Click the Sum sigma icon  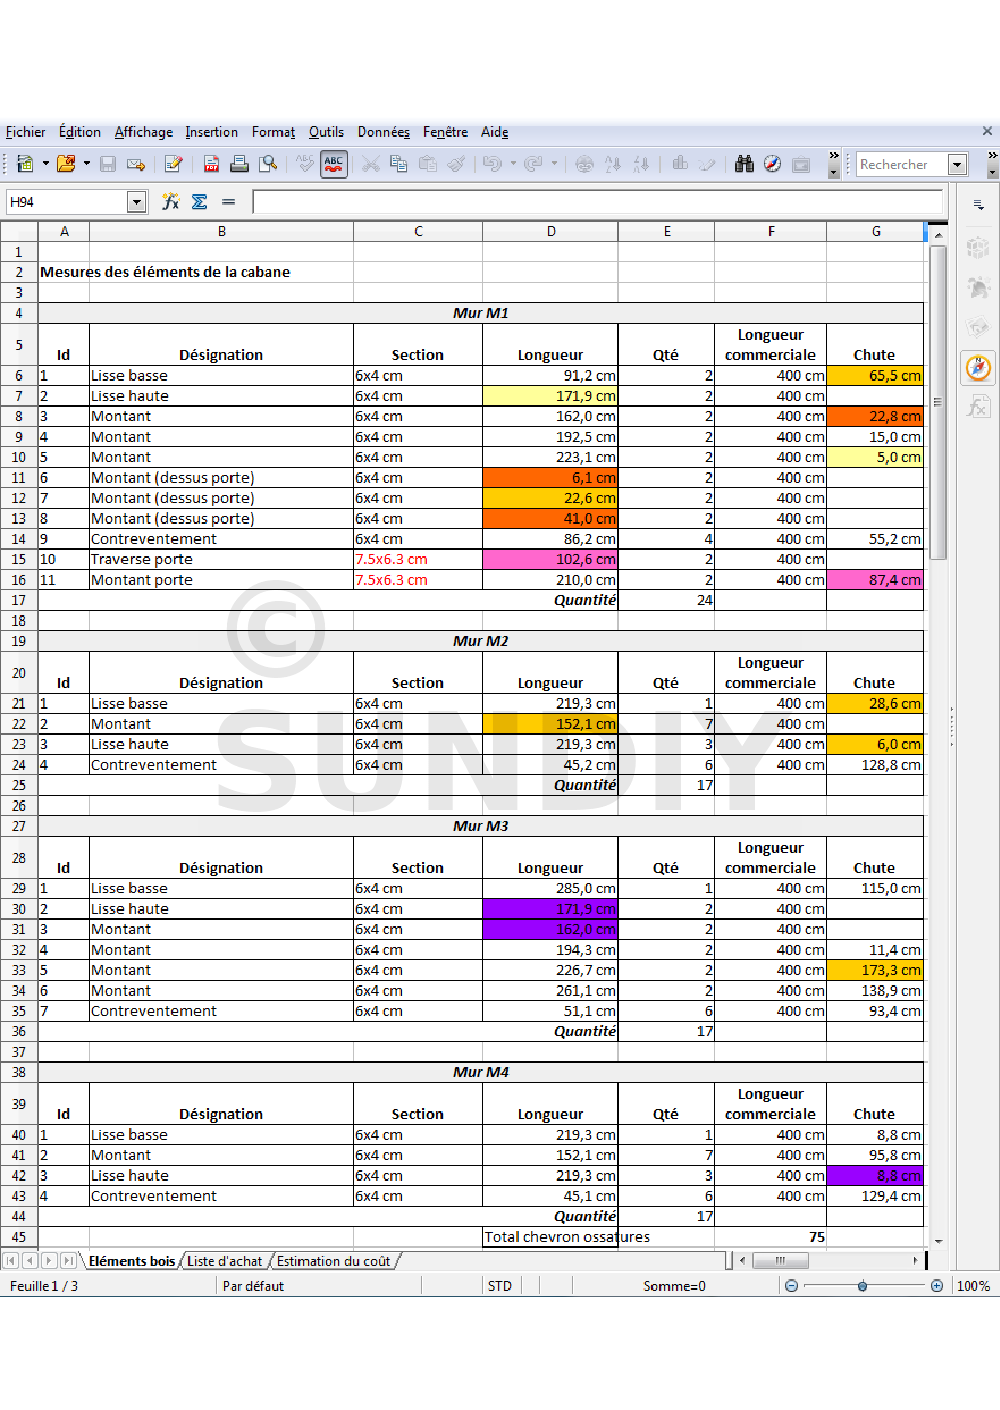tap(200, 202)
